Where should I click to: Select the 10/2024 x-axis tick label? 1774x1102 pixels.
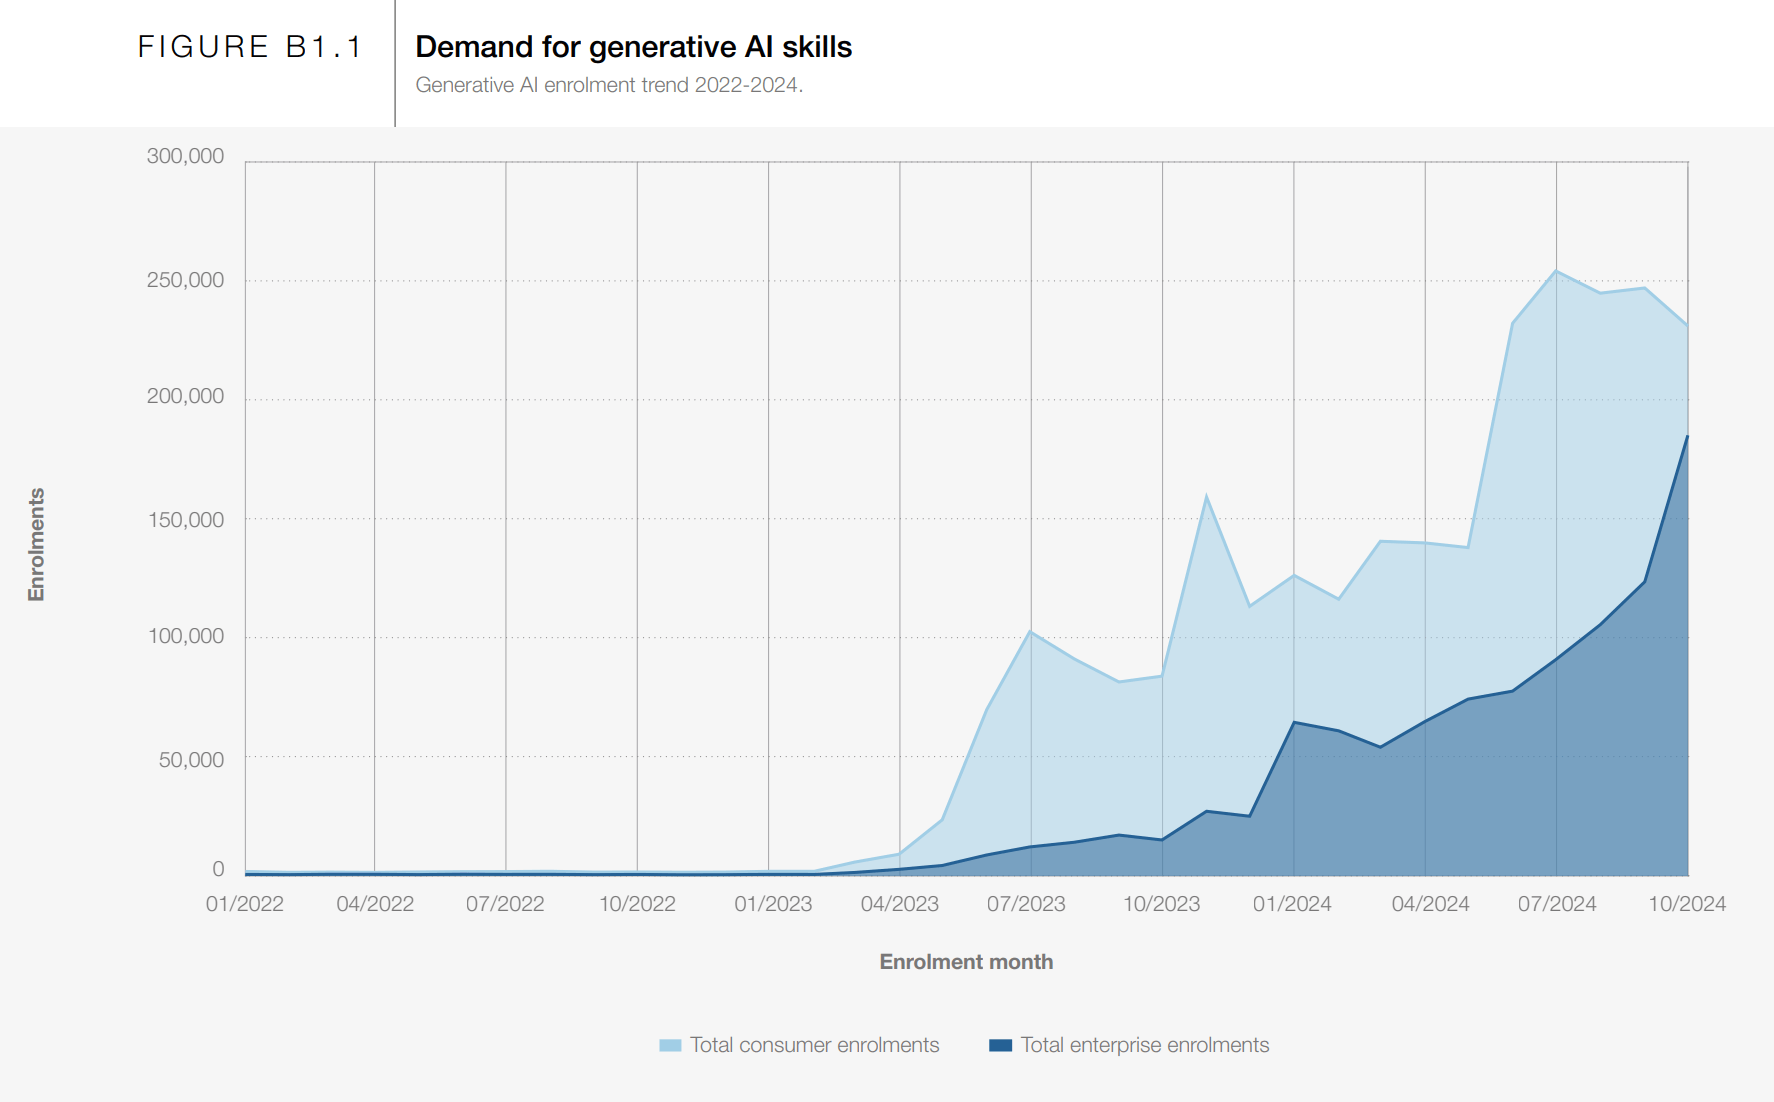pyautogui.click(x=1687, y=904)
